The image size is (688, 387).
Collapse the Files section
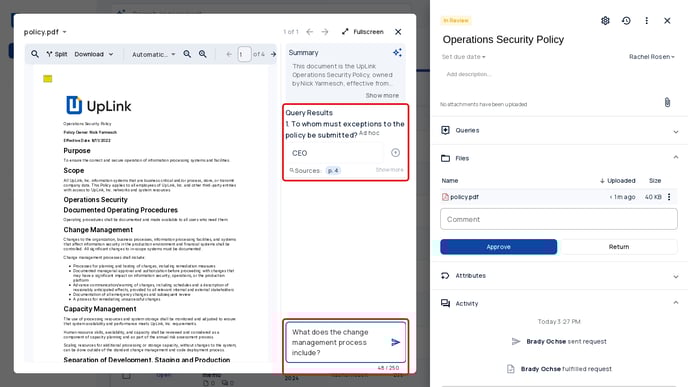676,158
